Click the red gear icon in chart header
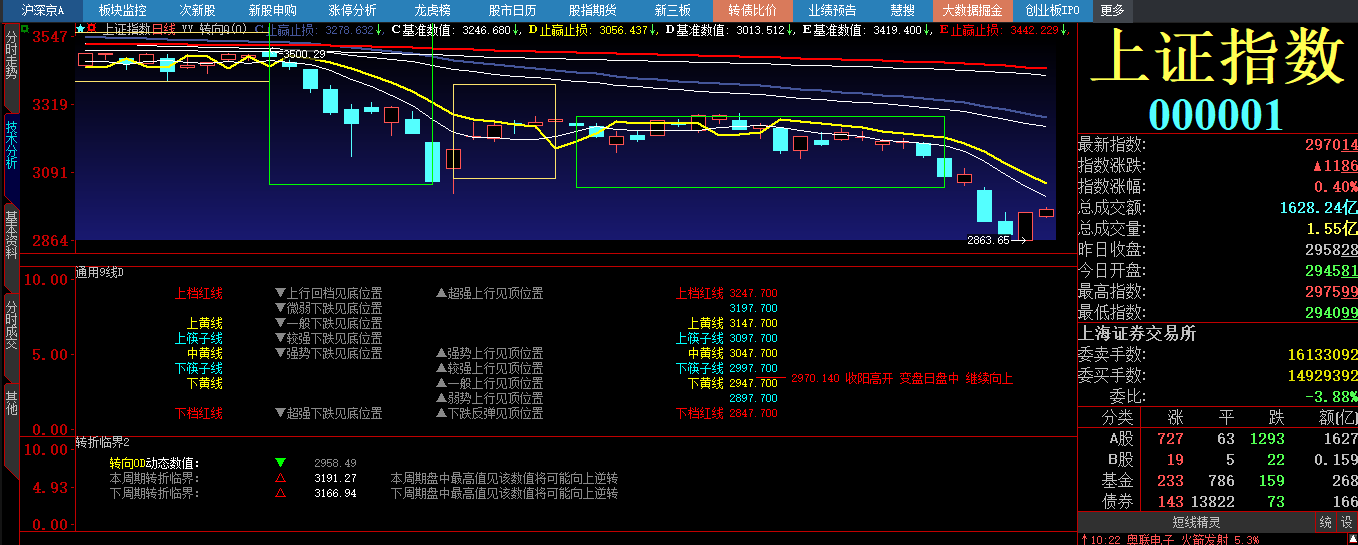The height and width of the screenshot is (545, 1358). click(x=92, y=30)
